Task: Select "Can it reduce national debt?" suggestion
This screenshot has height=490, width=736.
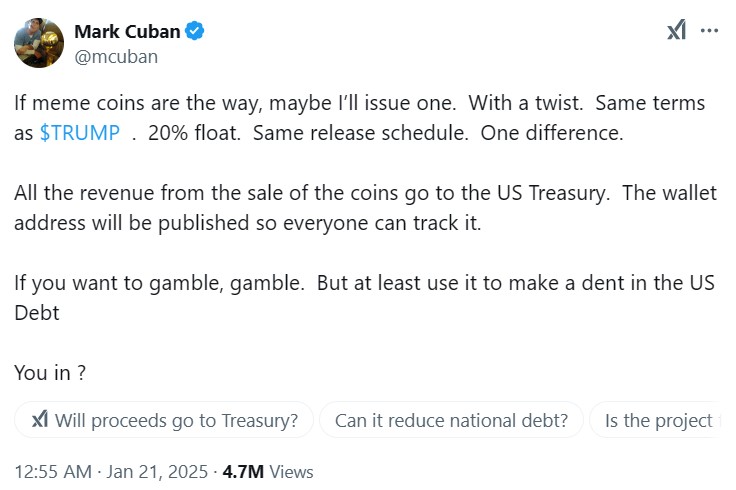Action: click(x=450, y=420)
